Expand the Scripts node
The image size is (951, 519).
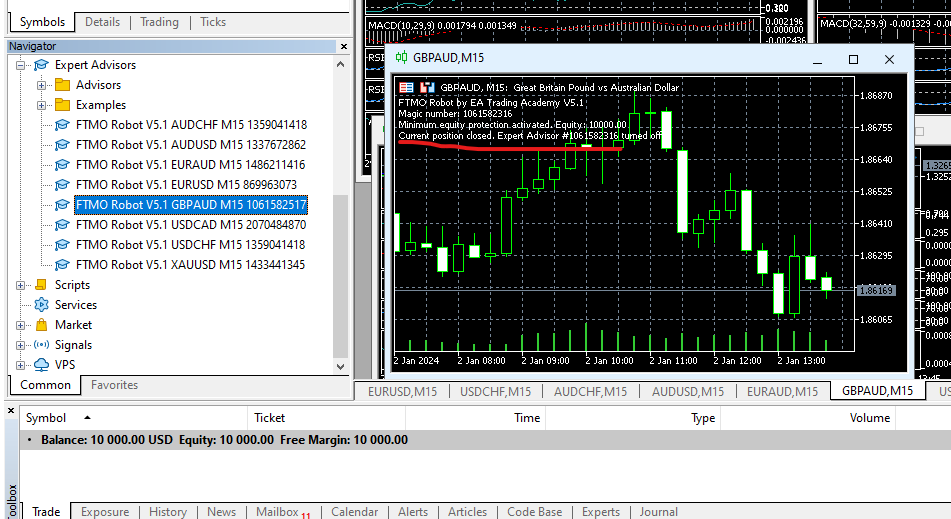click(20, 286)
